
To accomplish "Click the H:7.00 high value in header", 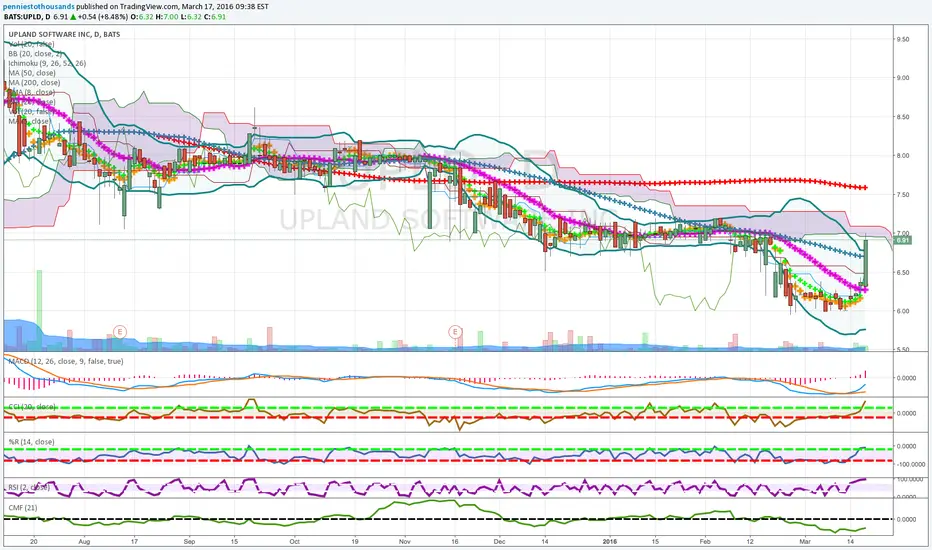I will 167,17.
